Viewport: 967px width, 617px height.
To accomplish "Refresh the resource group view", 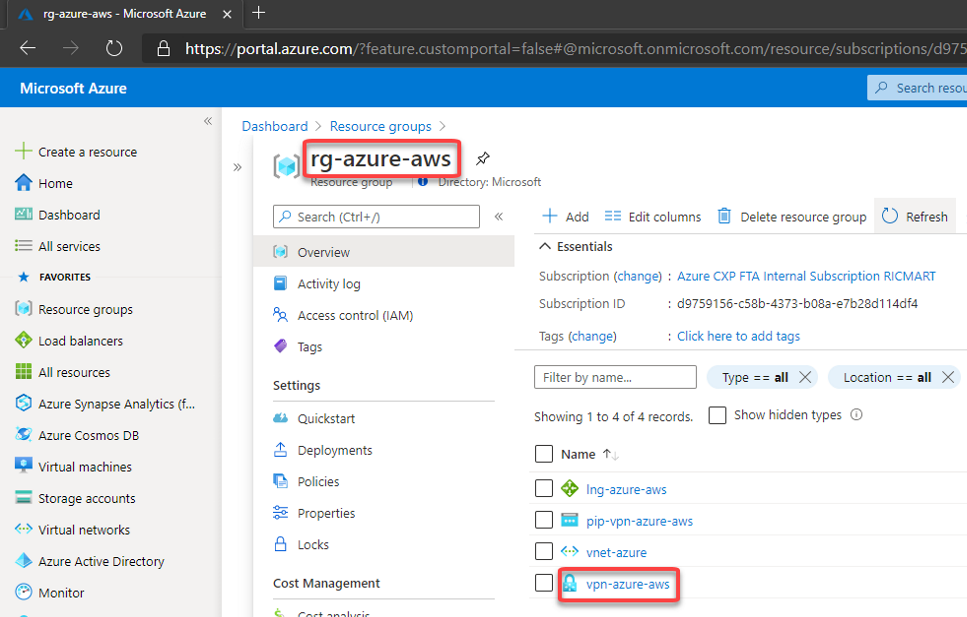I will [915, 217].
